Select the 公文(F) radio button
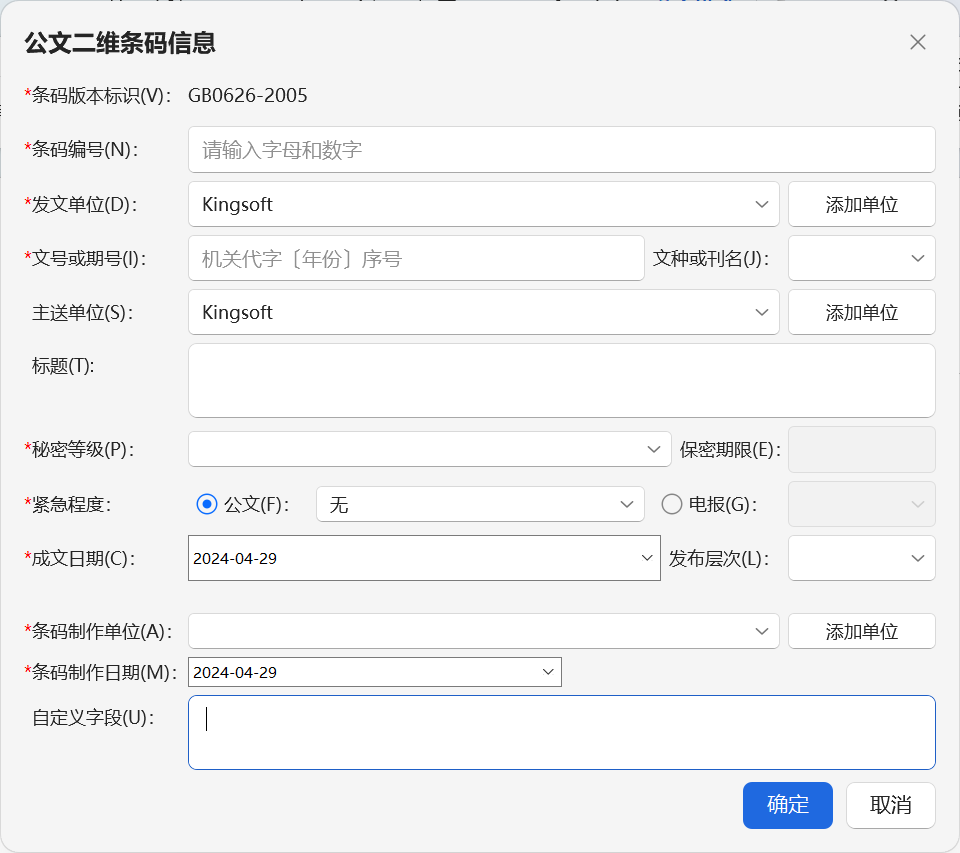The height and width of the screenshot is (853, 960). 207,505
